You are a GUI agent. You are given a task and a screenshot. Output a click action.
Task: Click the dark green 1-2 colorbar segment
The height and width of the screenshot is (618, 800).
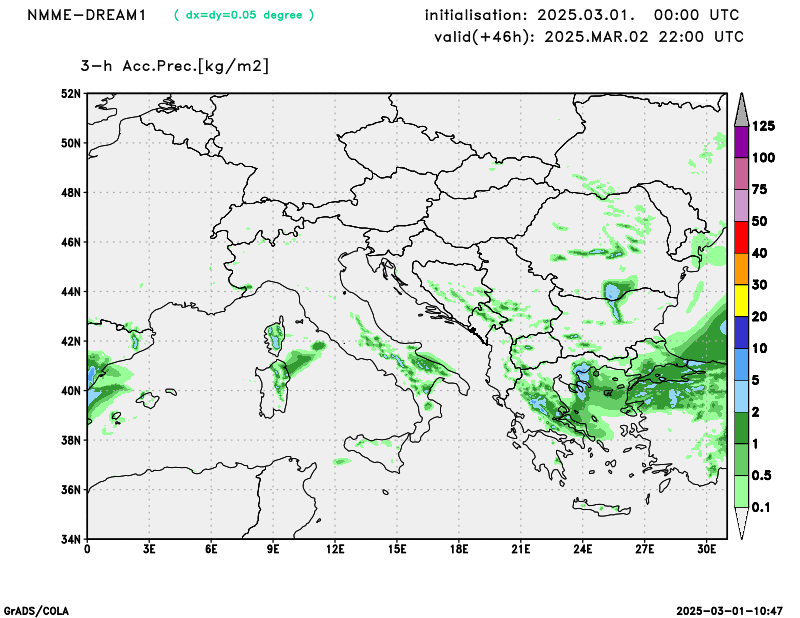click(x=741, y=428)
